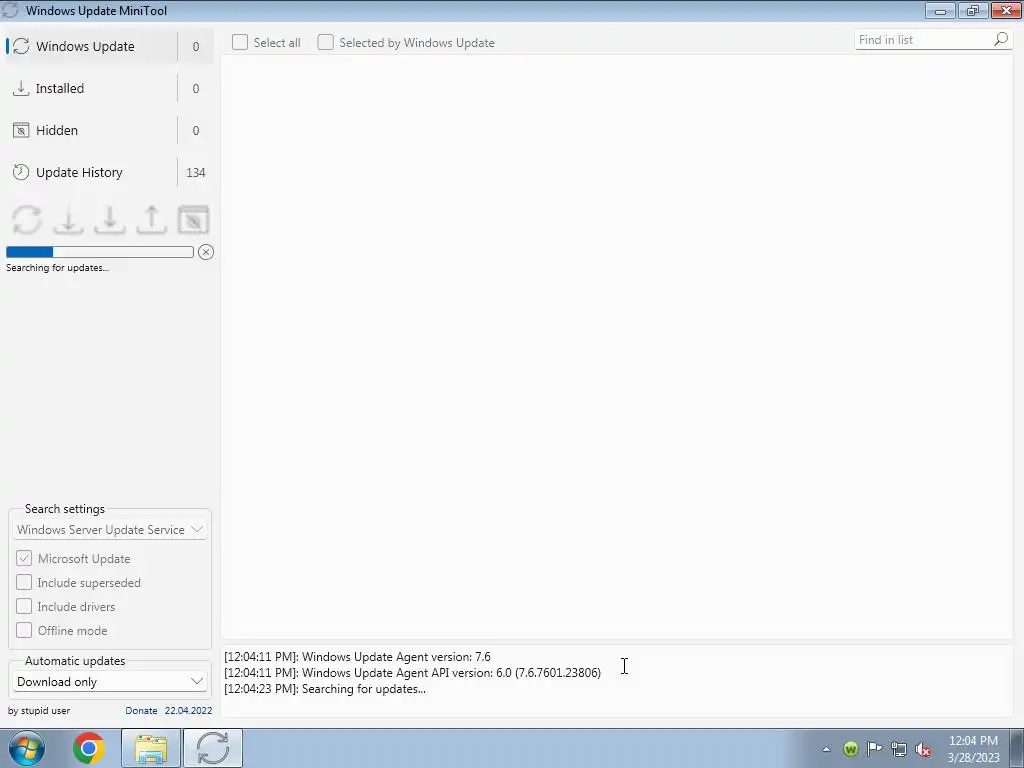The width and height of the screenshot is (1024, 768).
Task: Click the Uninstall updates up-arrow icon
Action: pos(152,219)
